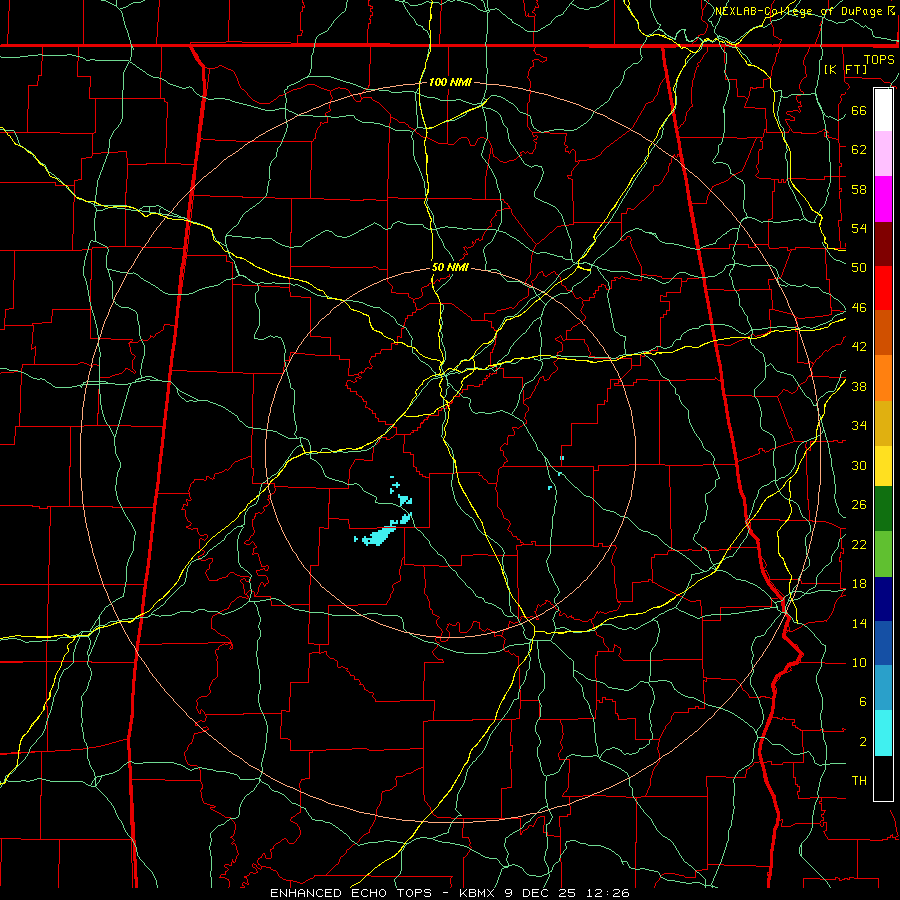Select the light green legend color band

coord(883,554)
